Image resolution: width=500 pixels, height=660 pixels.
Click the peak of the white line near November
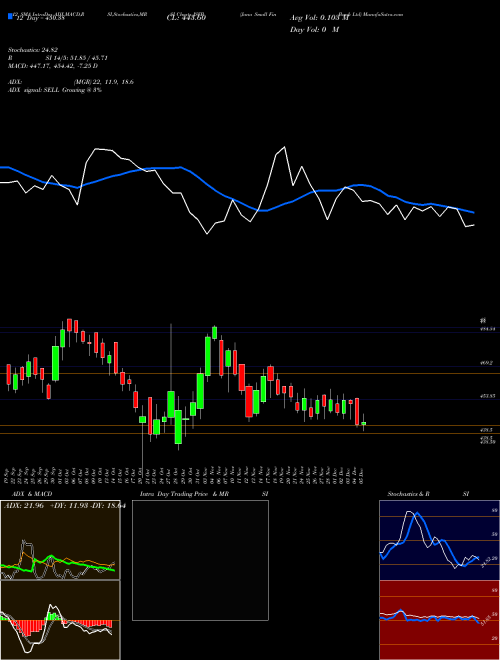point(285,147)
